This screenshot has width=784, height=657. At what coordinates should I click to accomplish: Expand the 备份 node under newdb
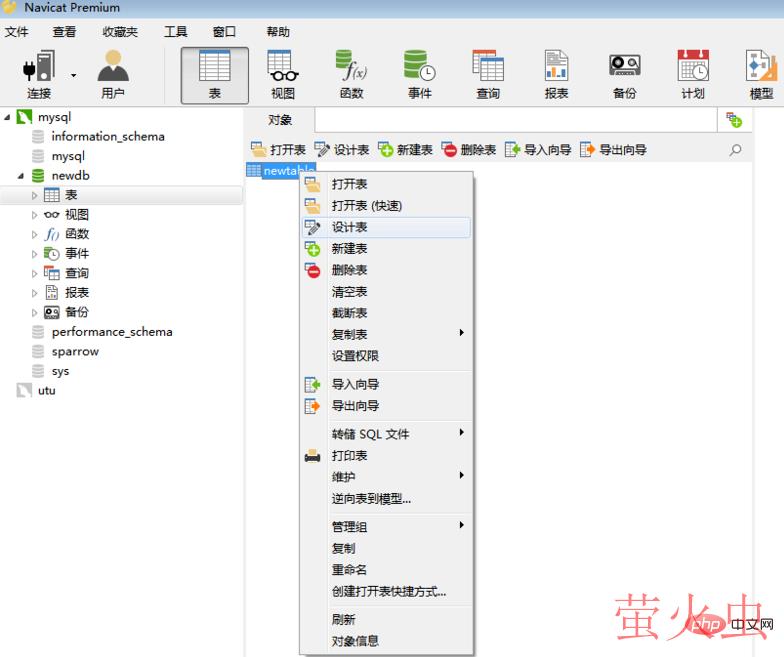pos(34,312)
